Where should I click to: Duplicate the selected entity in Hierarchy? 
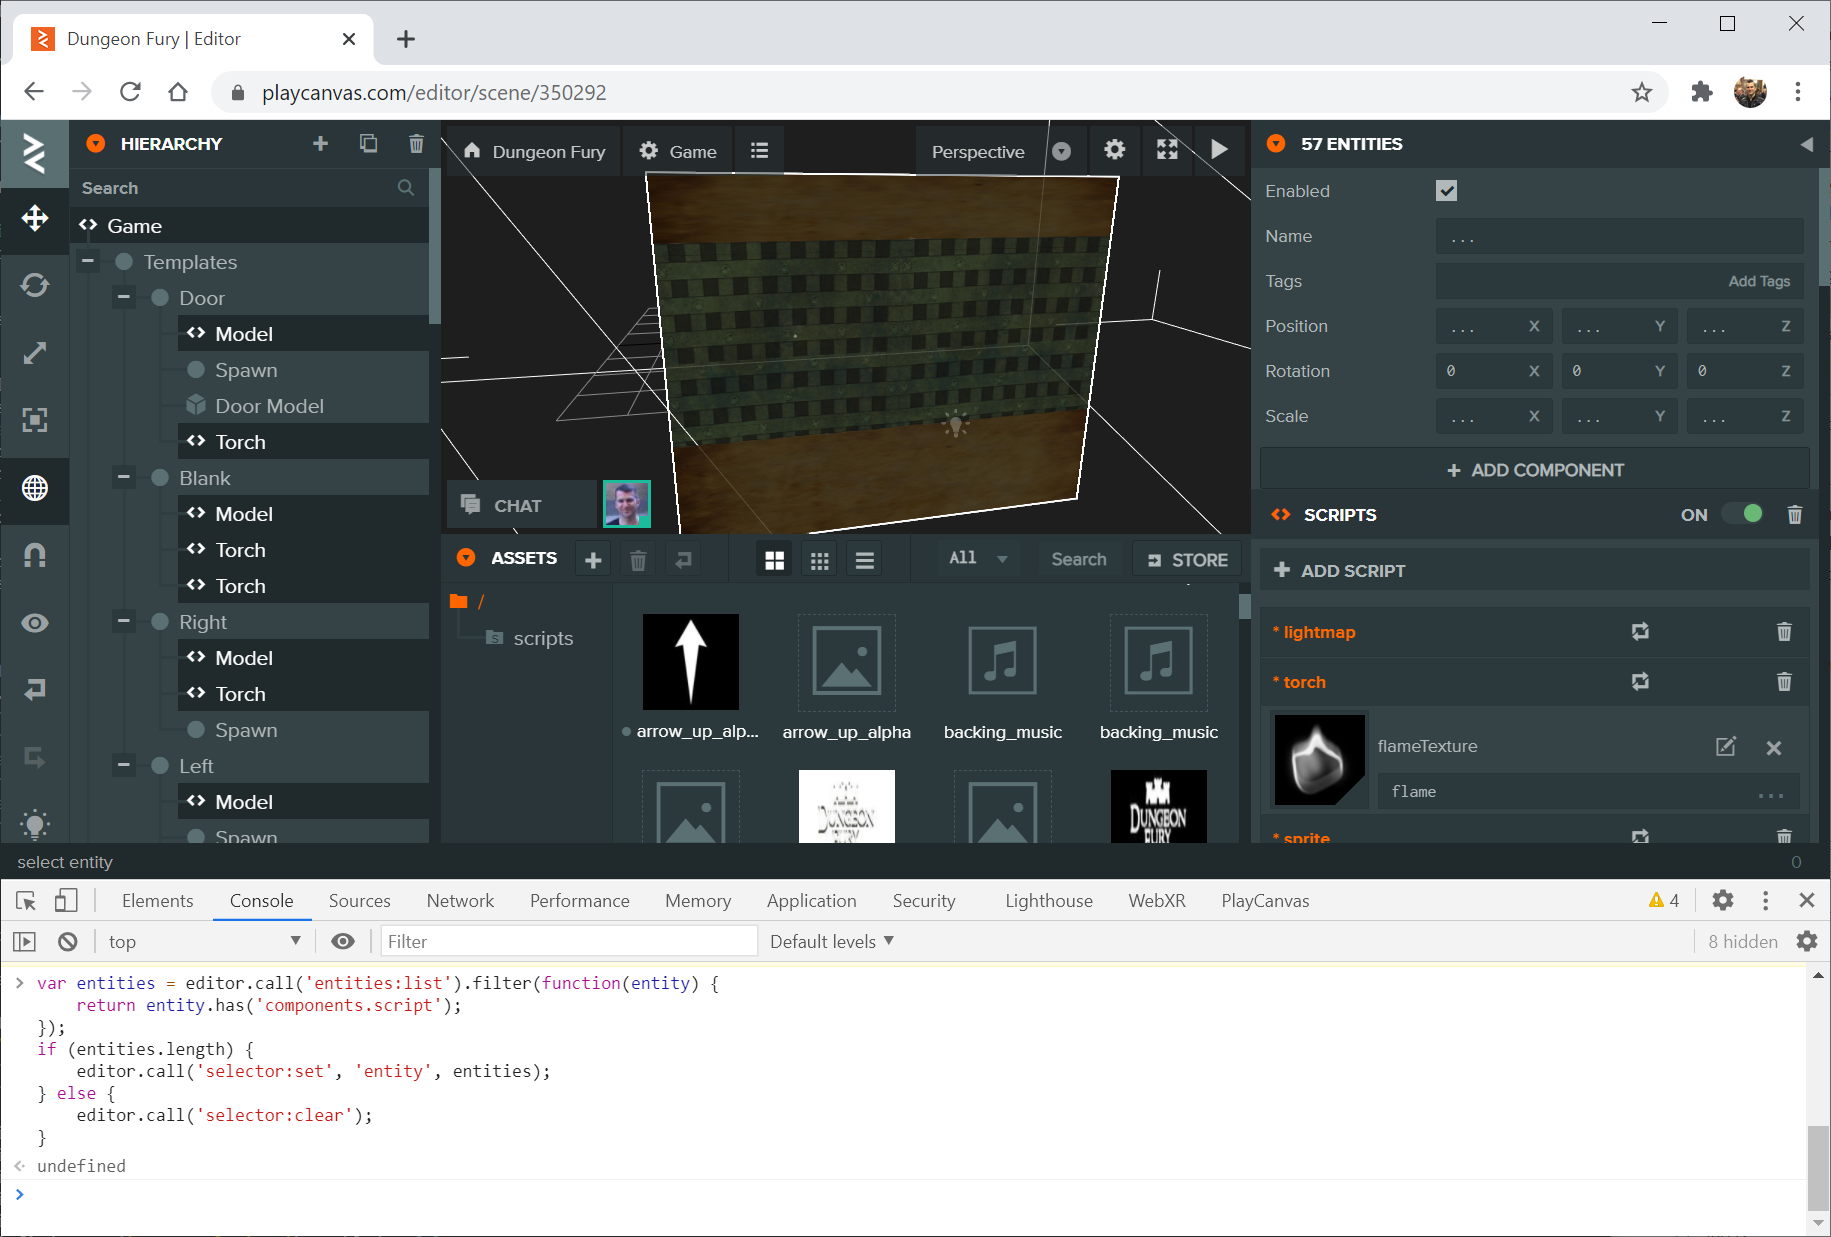click(x=368, y=144)
